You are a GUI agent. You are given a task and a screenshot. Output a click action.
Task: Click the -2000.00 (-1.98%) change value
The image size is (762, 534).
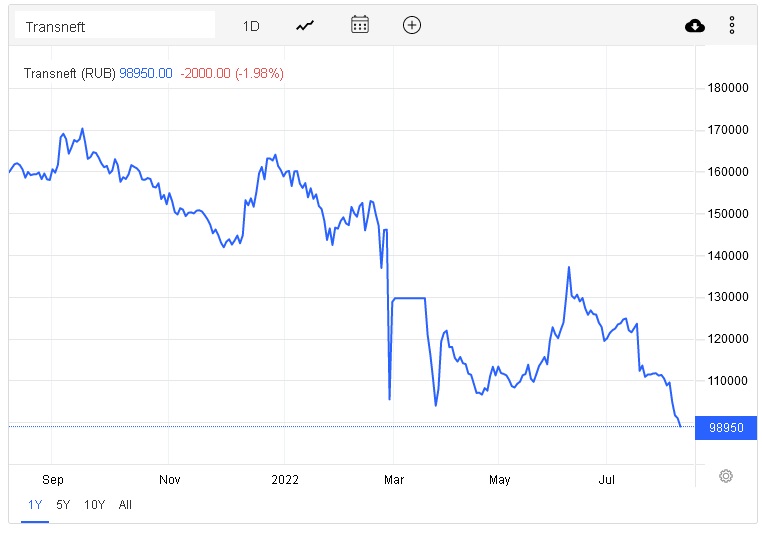pos(232,73)
